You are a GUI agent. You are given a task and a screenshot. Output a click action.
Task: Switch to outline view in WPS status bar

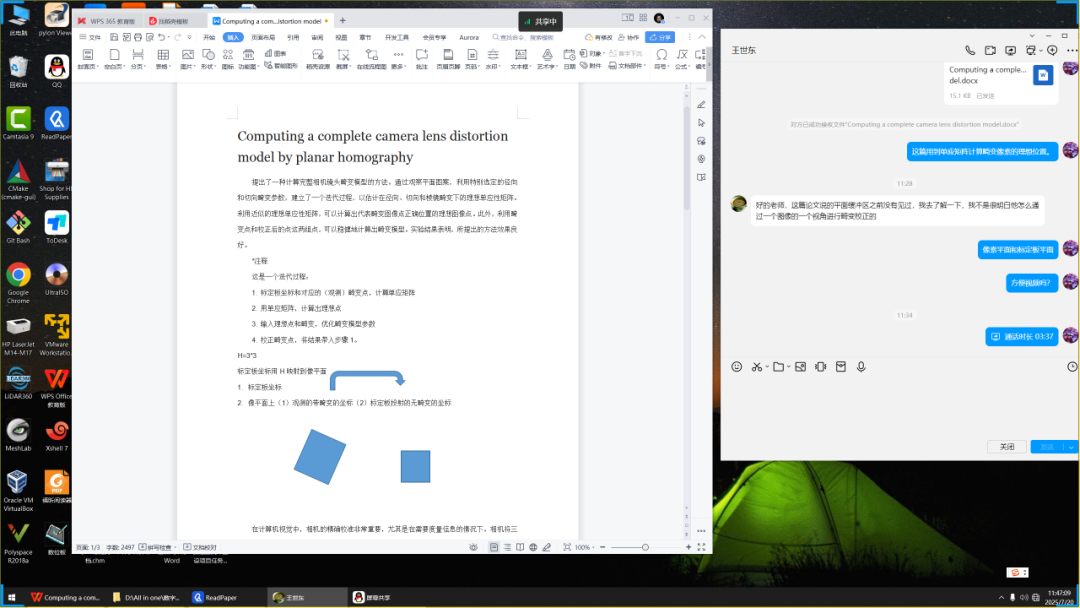[x=507, y=547]
